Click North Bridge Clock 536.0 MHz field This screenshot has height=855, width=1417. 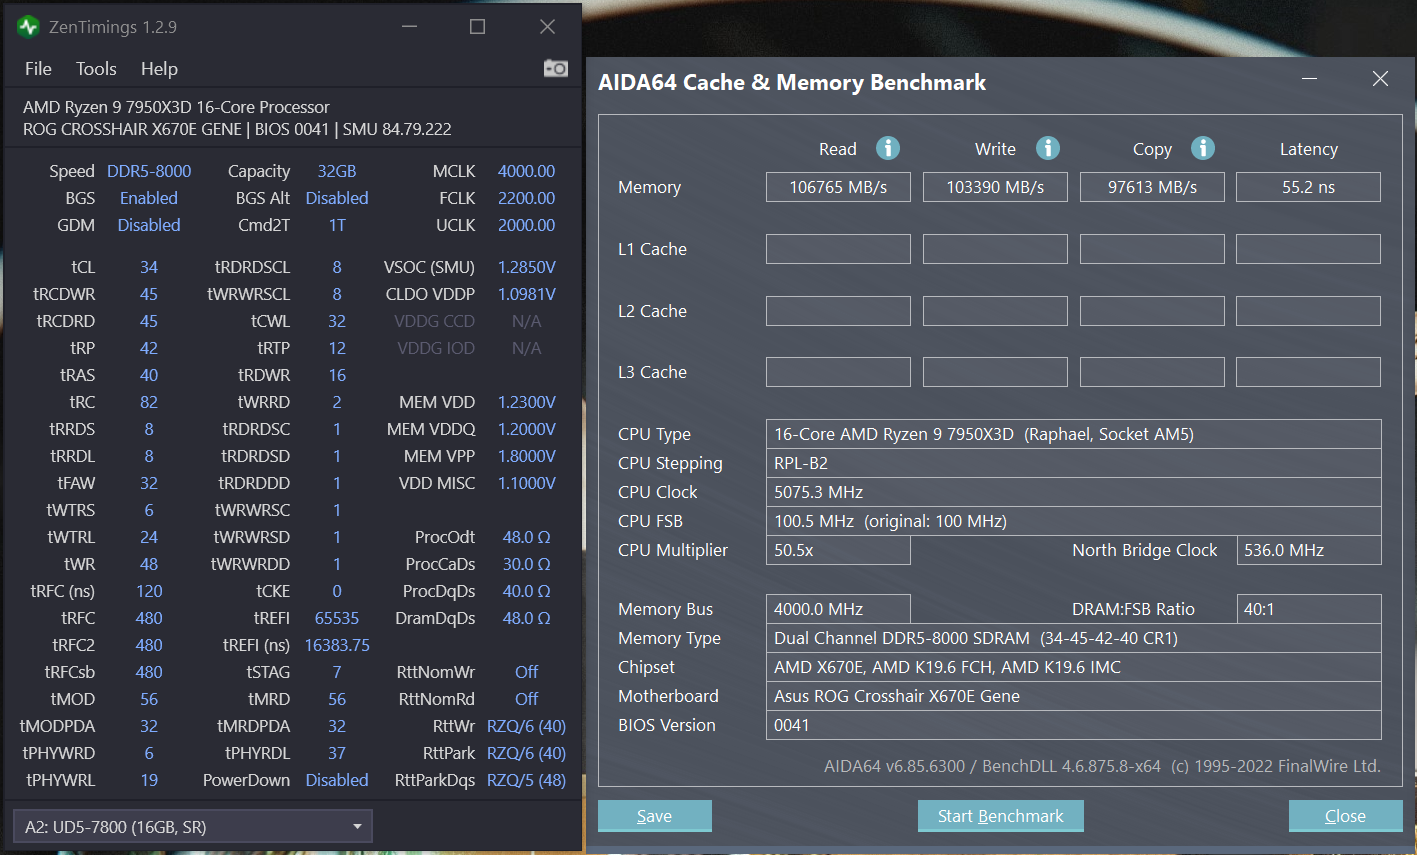pos(1308,550)
